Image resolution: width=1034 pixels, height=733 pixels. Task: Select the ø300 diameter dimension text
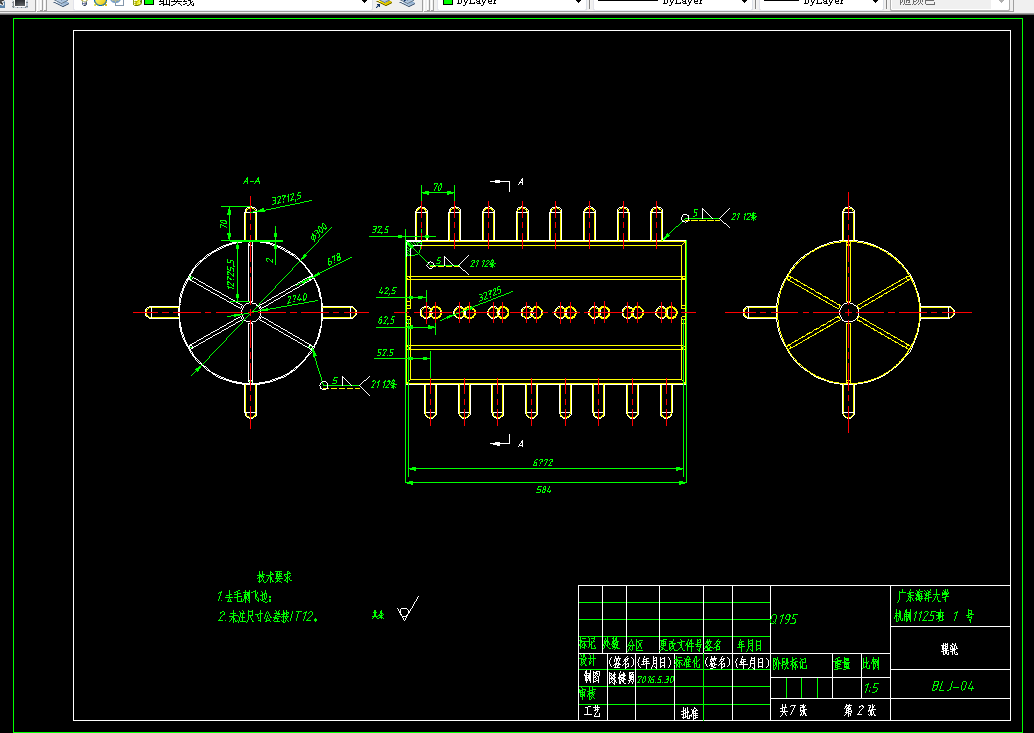pyautogui.click(x=319, y=233)
